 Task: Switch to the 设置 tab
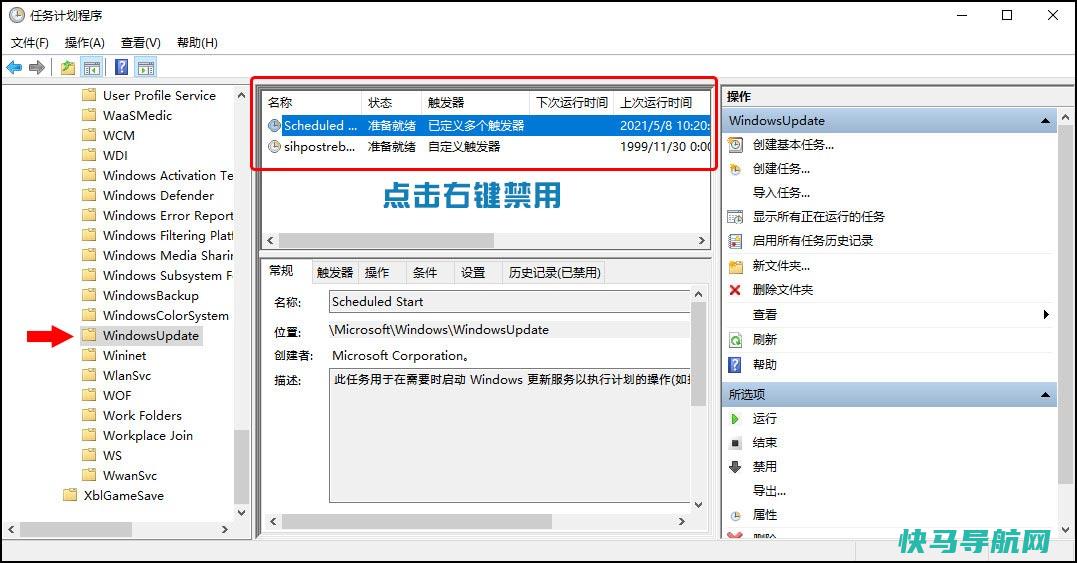click(473, 273)
